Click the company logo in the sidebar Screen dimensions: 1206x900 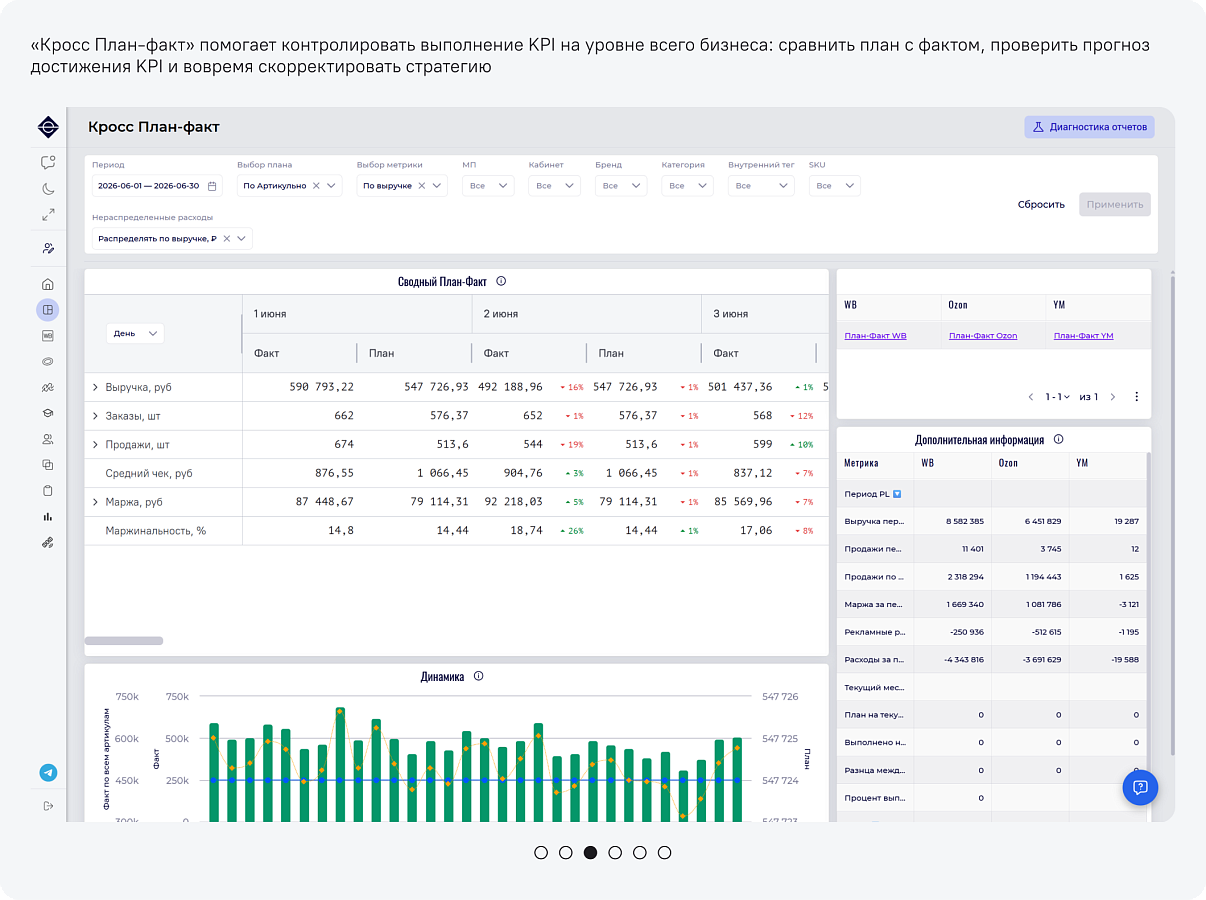(48, 127)
